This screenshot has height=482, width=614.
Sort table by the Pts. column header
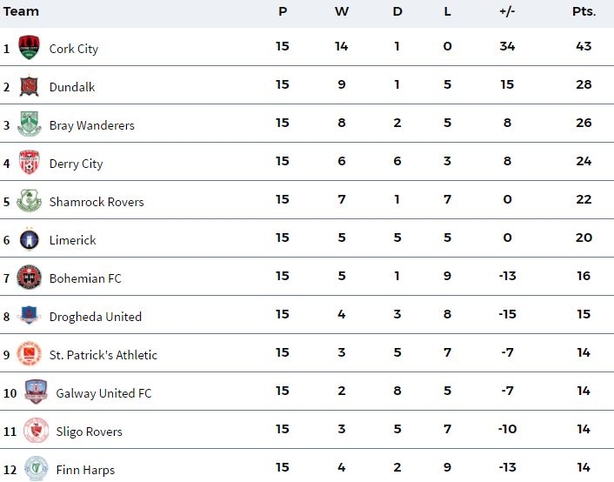(584, 11)
